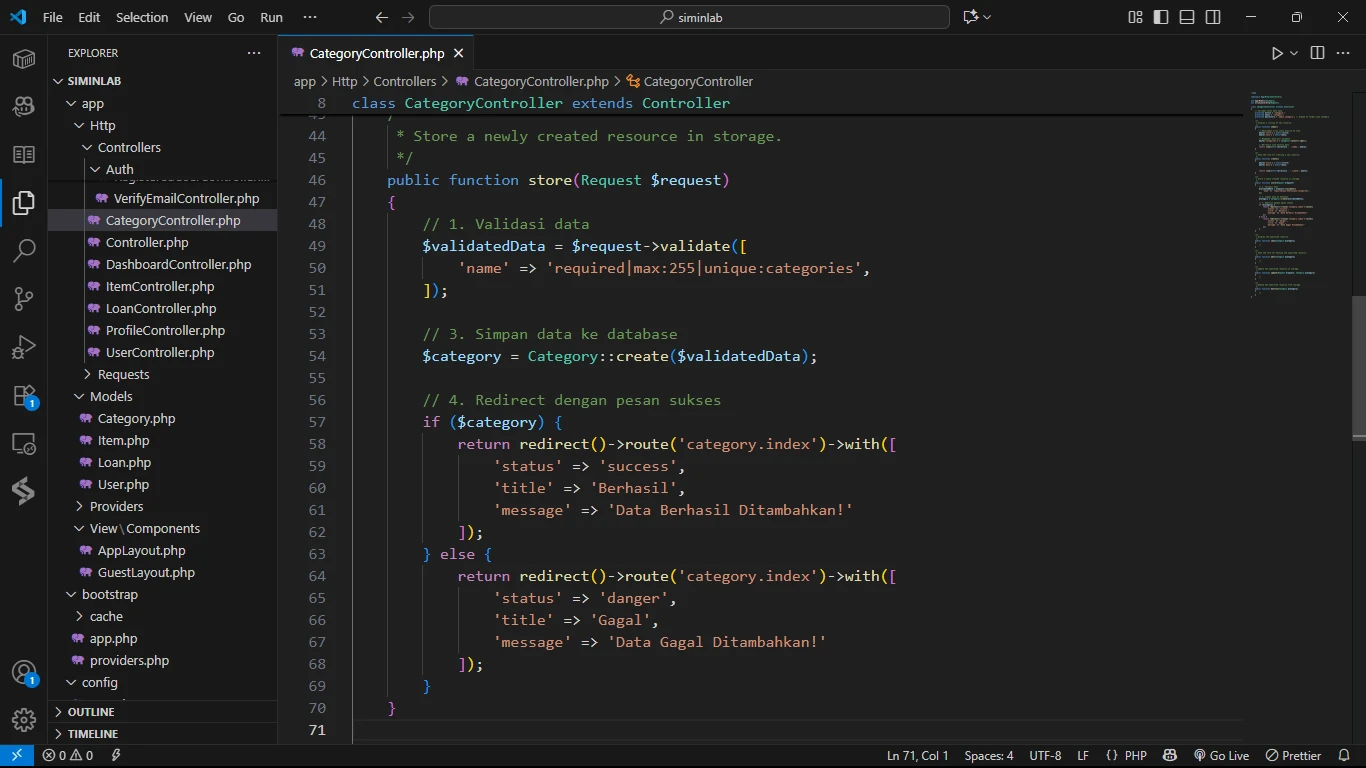Toggle the bottom panel visibility
Viewport: 1366px width, 768px height.
pos(1187,17)
